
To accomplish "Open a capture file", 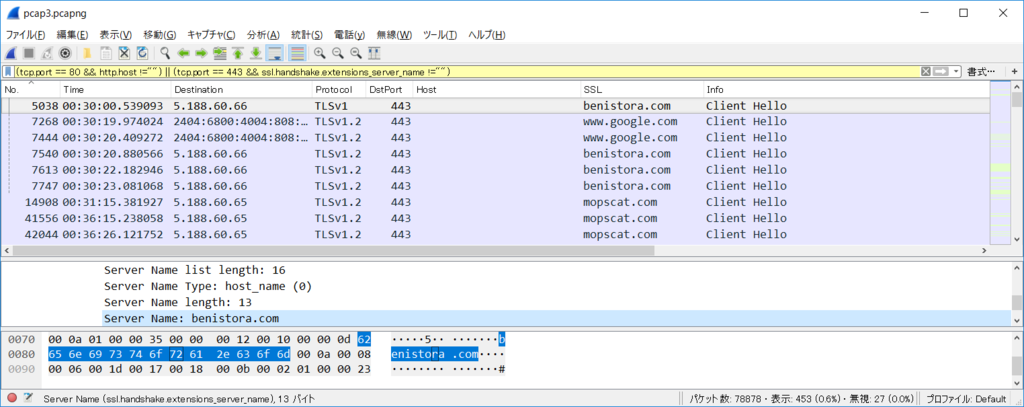I will point(87,53).
